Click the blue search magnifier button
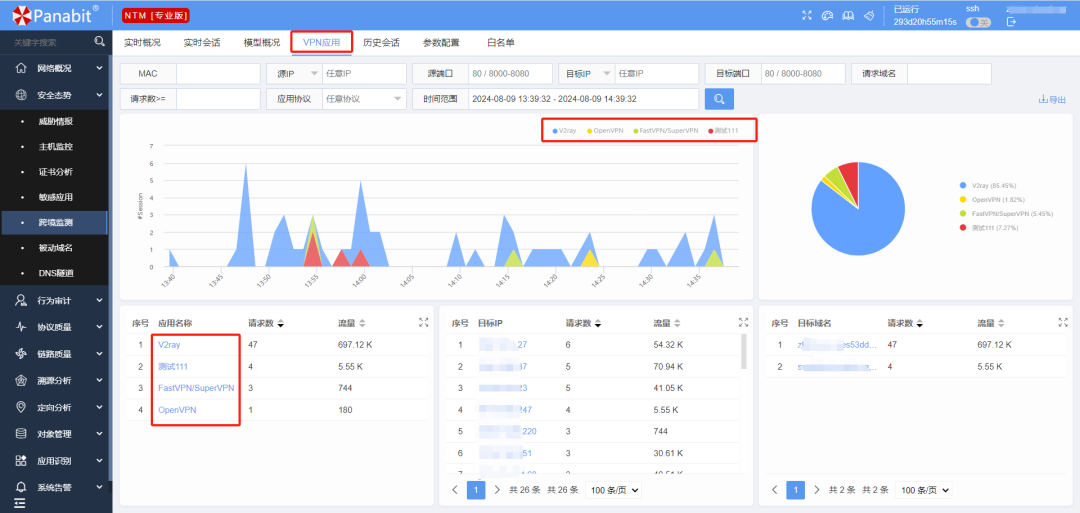This screenshot has height=513, width=1080. coord(719,98)
